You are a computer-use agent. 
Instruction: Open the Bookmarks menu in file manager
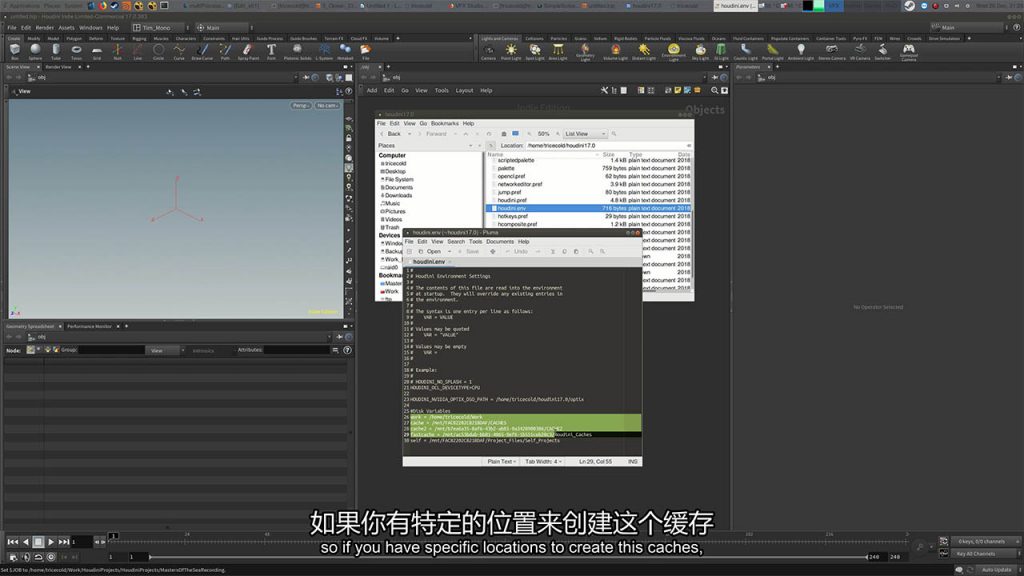(445, 123)
